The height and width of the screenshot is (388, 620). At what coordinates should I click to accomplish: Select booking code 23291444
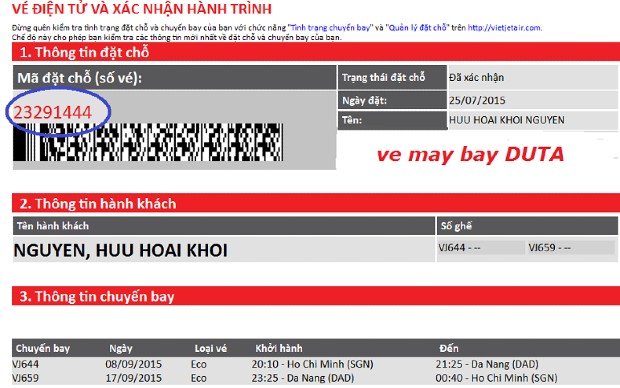[x=53, y=112]
